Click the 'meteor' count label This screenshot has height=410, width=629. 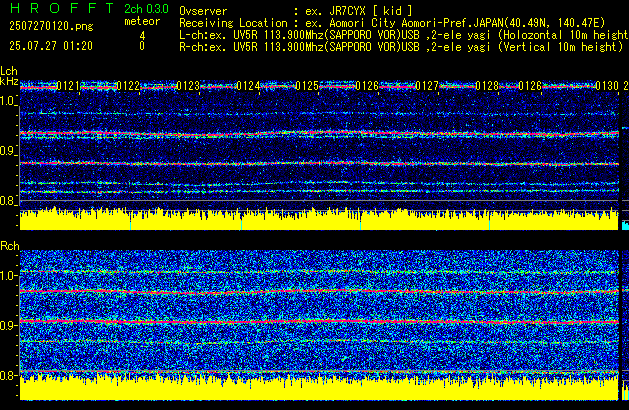coord(142,21)
